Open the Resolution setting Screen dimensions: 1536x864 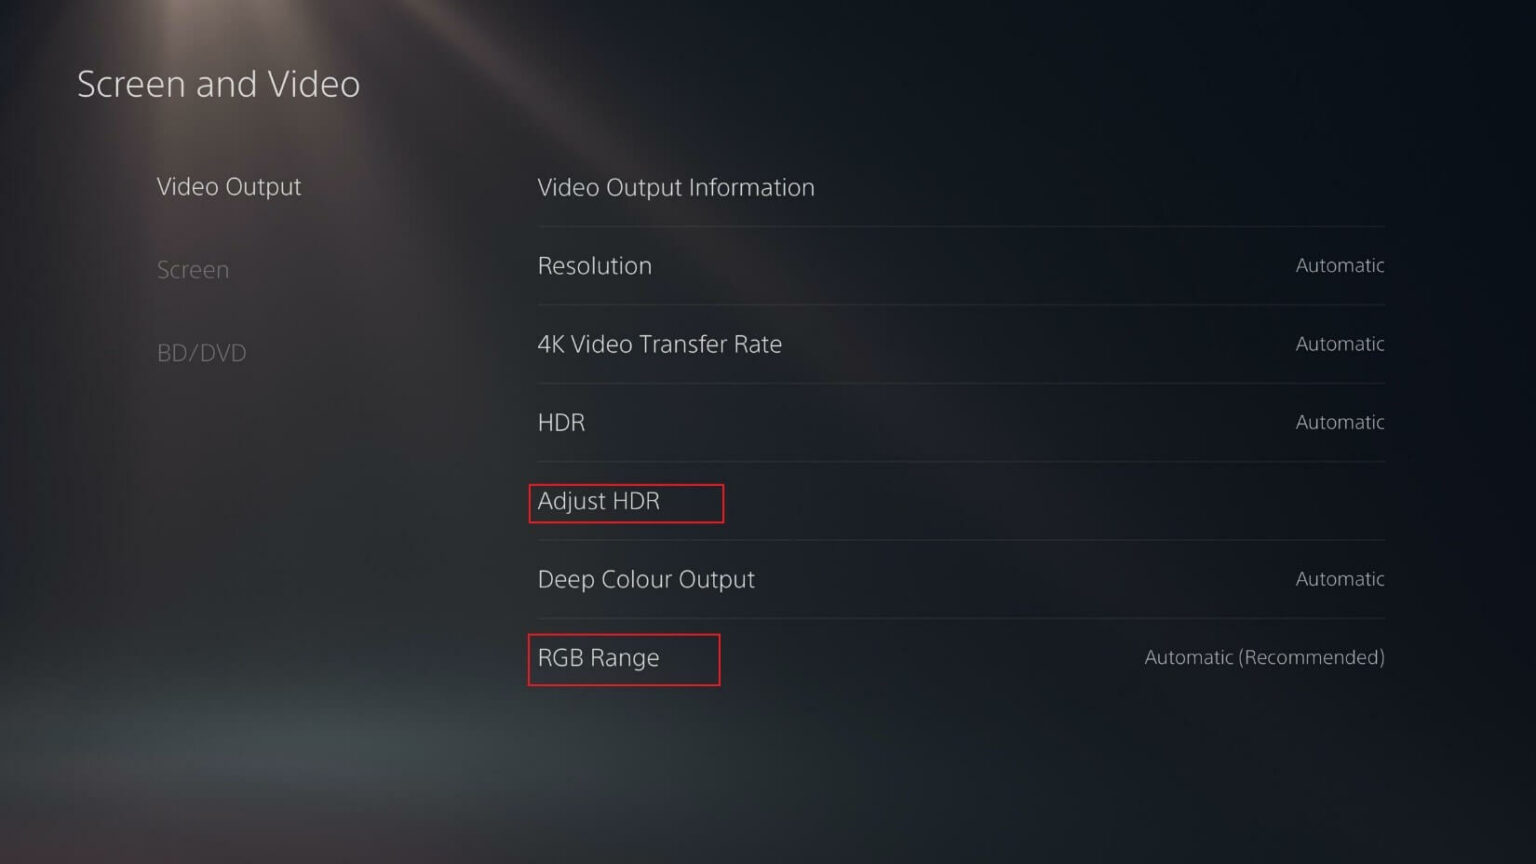click(x=595, y=266)
